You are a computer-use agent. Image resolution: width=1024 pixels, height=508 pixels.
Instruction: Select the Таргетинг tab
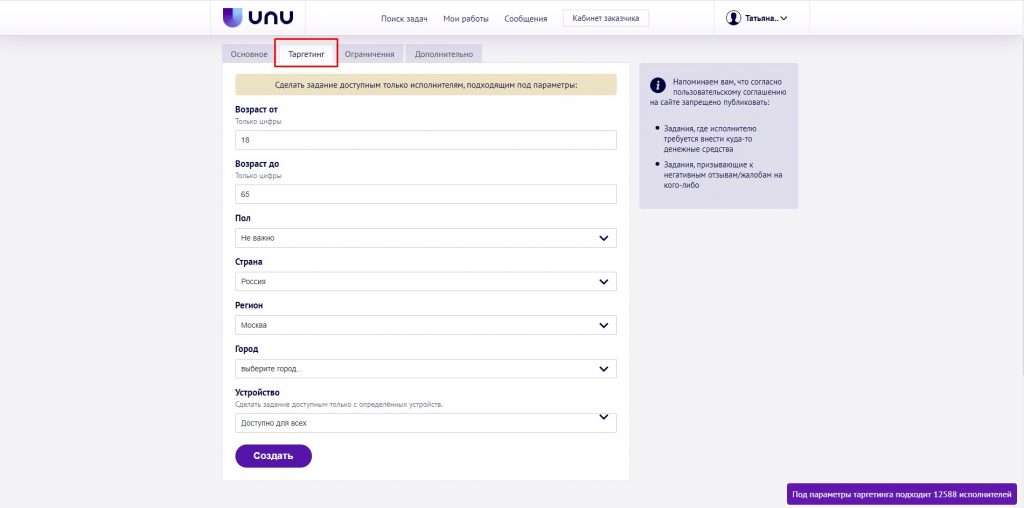(306, 54)
